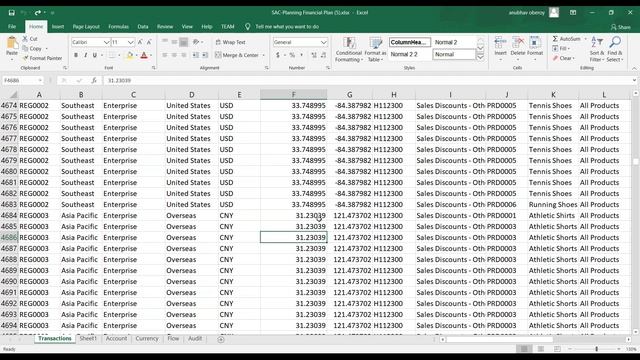Expand the Merge & Center dropdown arrow
640x360 pixels.
pos(264,55)
